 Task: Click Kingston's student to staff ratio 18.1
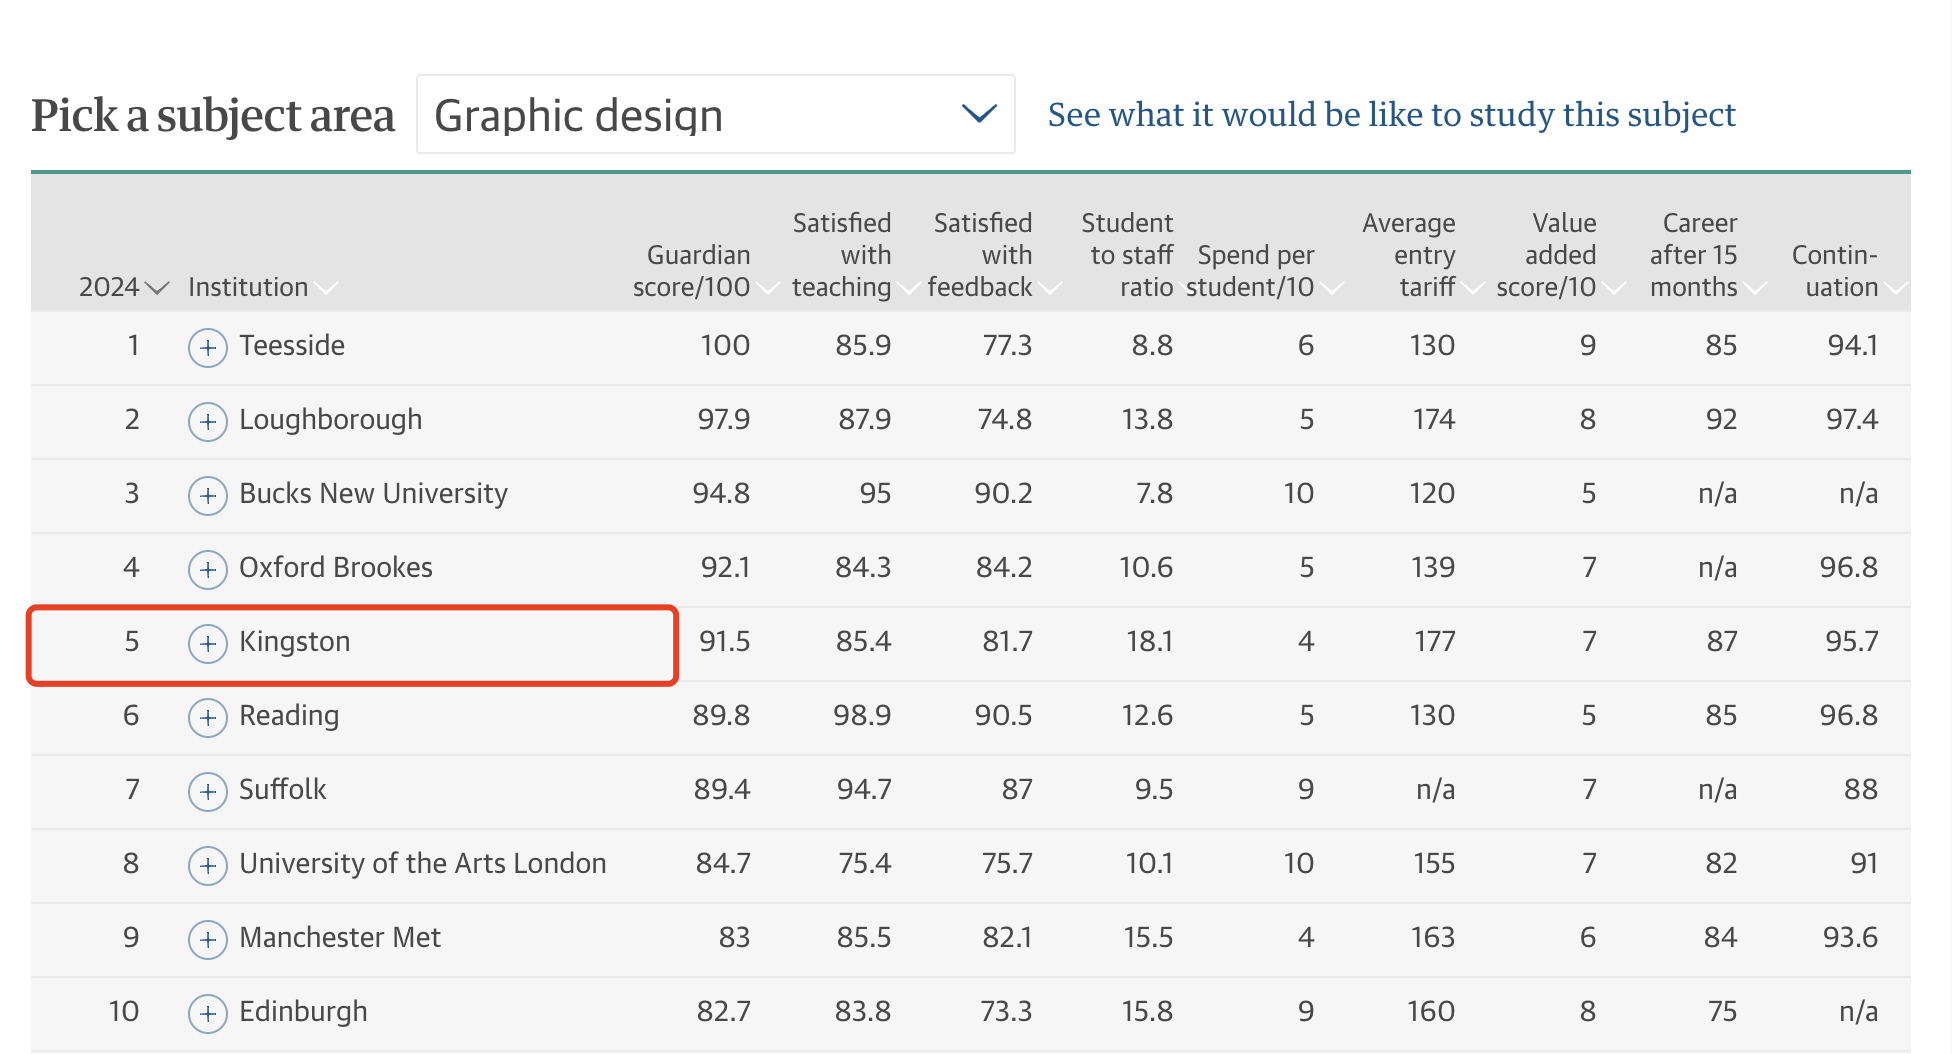(1149, 641)
